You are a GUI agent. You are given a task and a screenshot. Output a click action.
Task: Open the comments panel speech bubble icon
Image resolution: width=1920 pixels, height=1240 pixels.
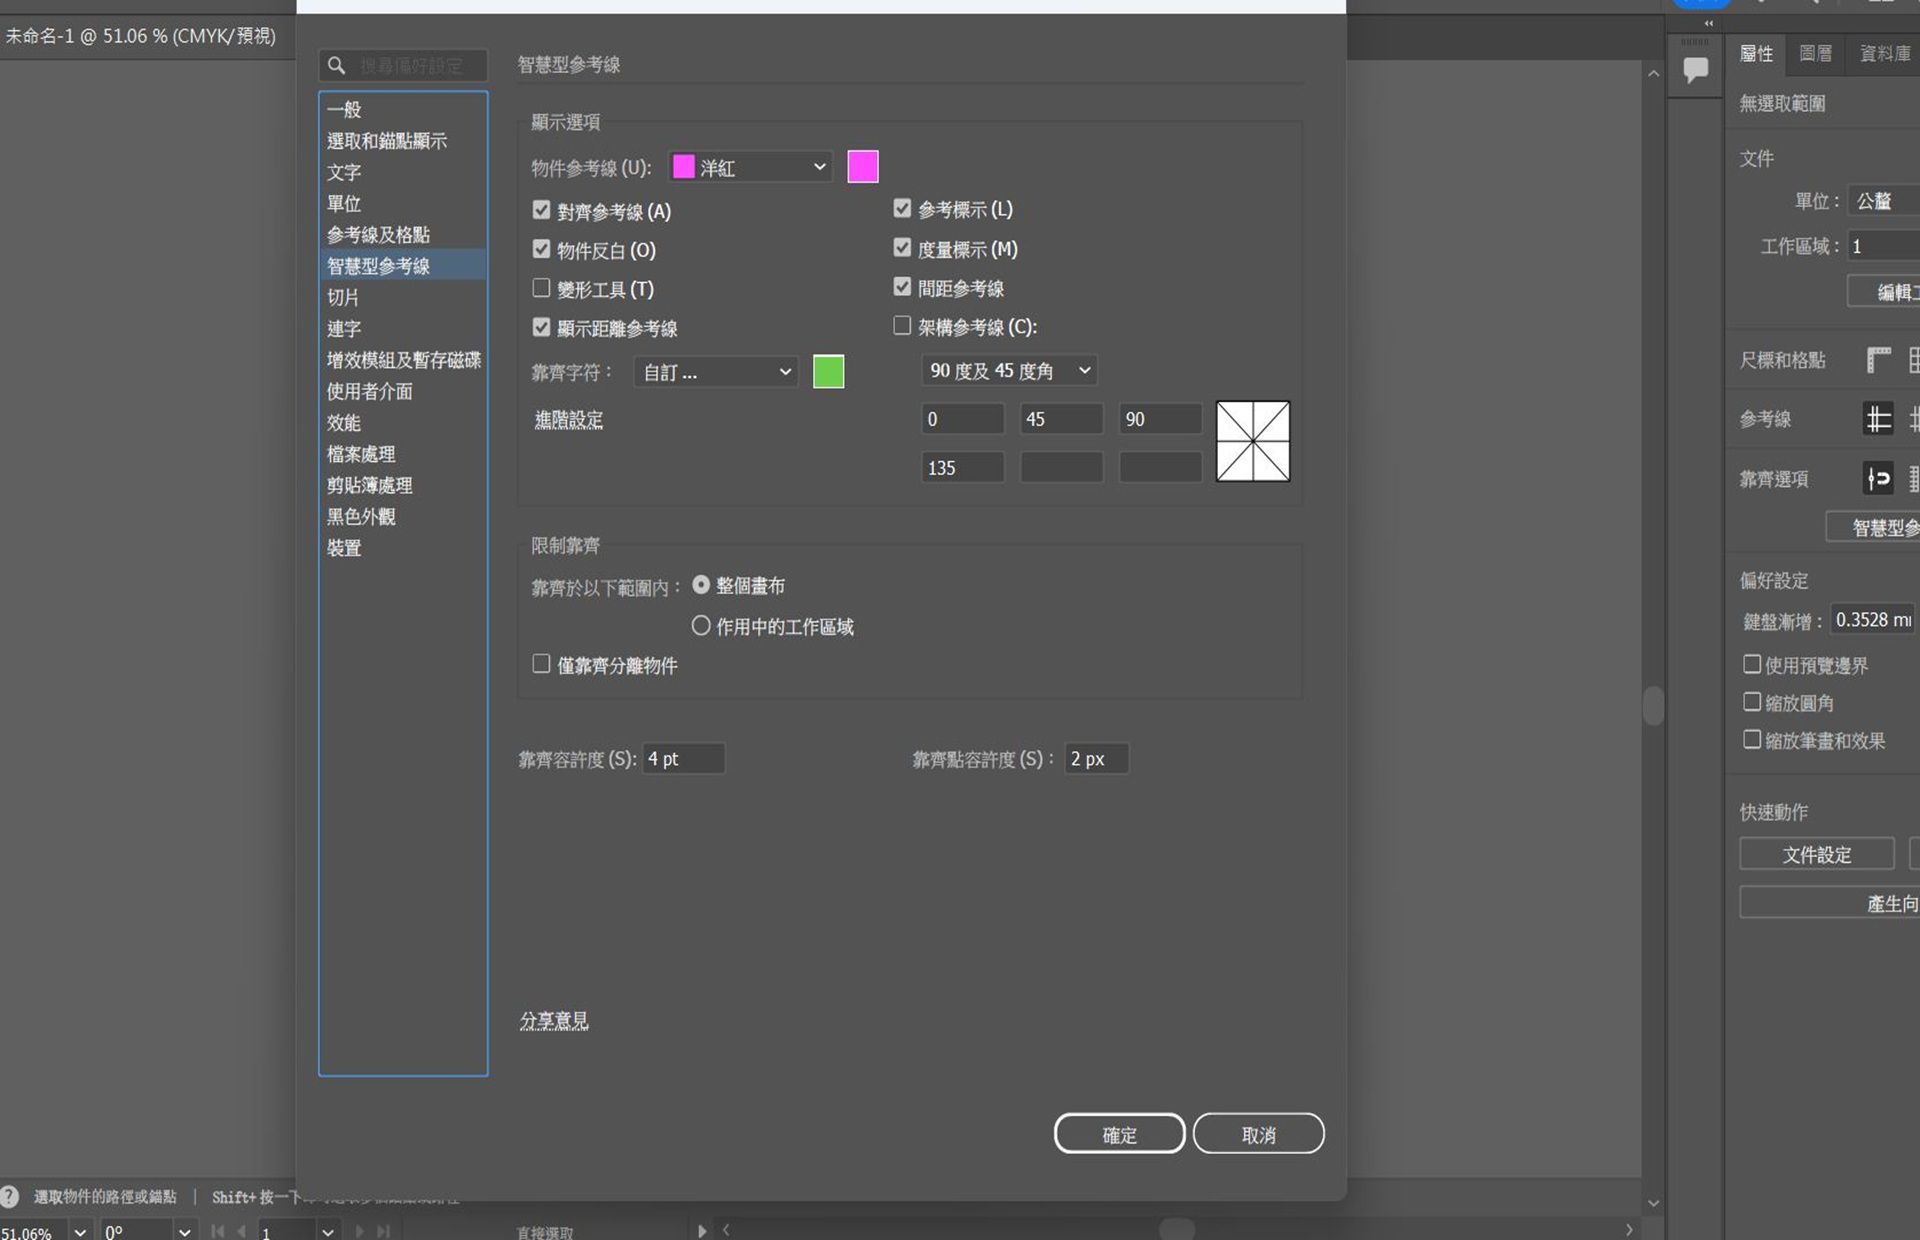pyautogui.click(x=1695, y=70)
